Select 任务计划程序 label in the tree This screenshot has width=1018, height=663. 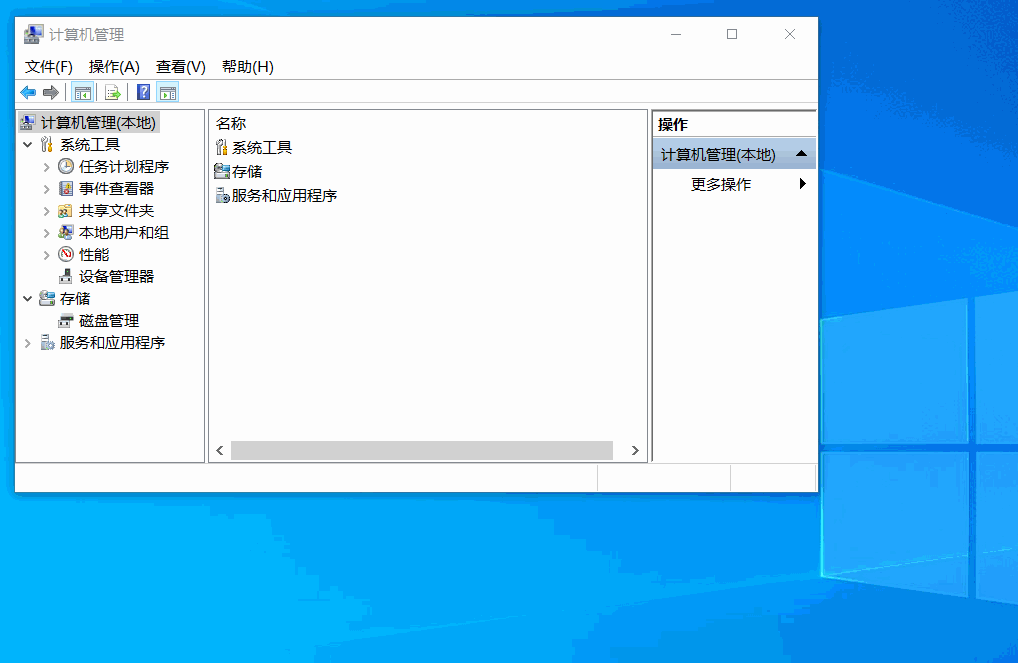coord(124,167)
